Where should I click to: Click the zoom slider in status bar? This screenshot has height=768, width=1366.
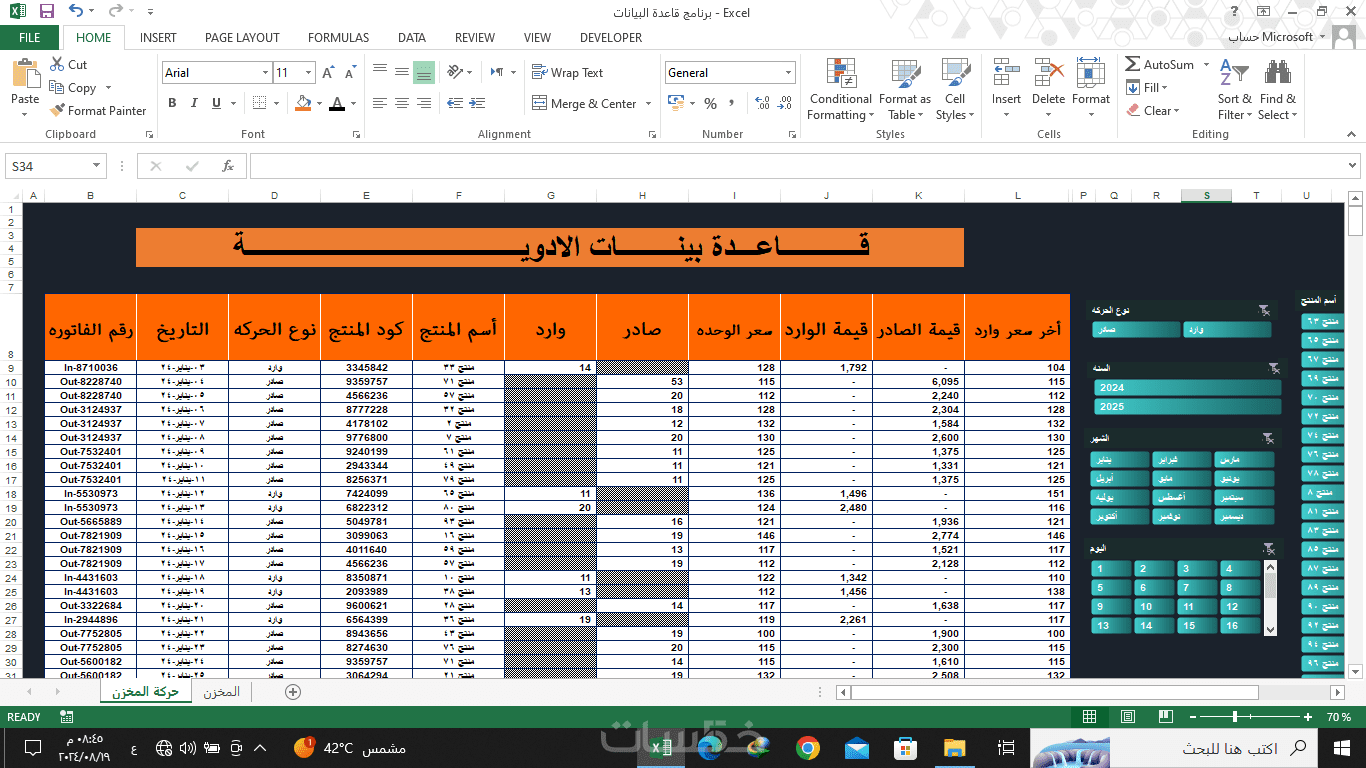tap(1236, 717)
